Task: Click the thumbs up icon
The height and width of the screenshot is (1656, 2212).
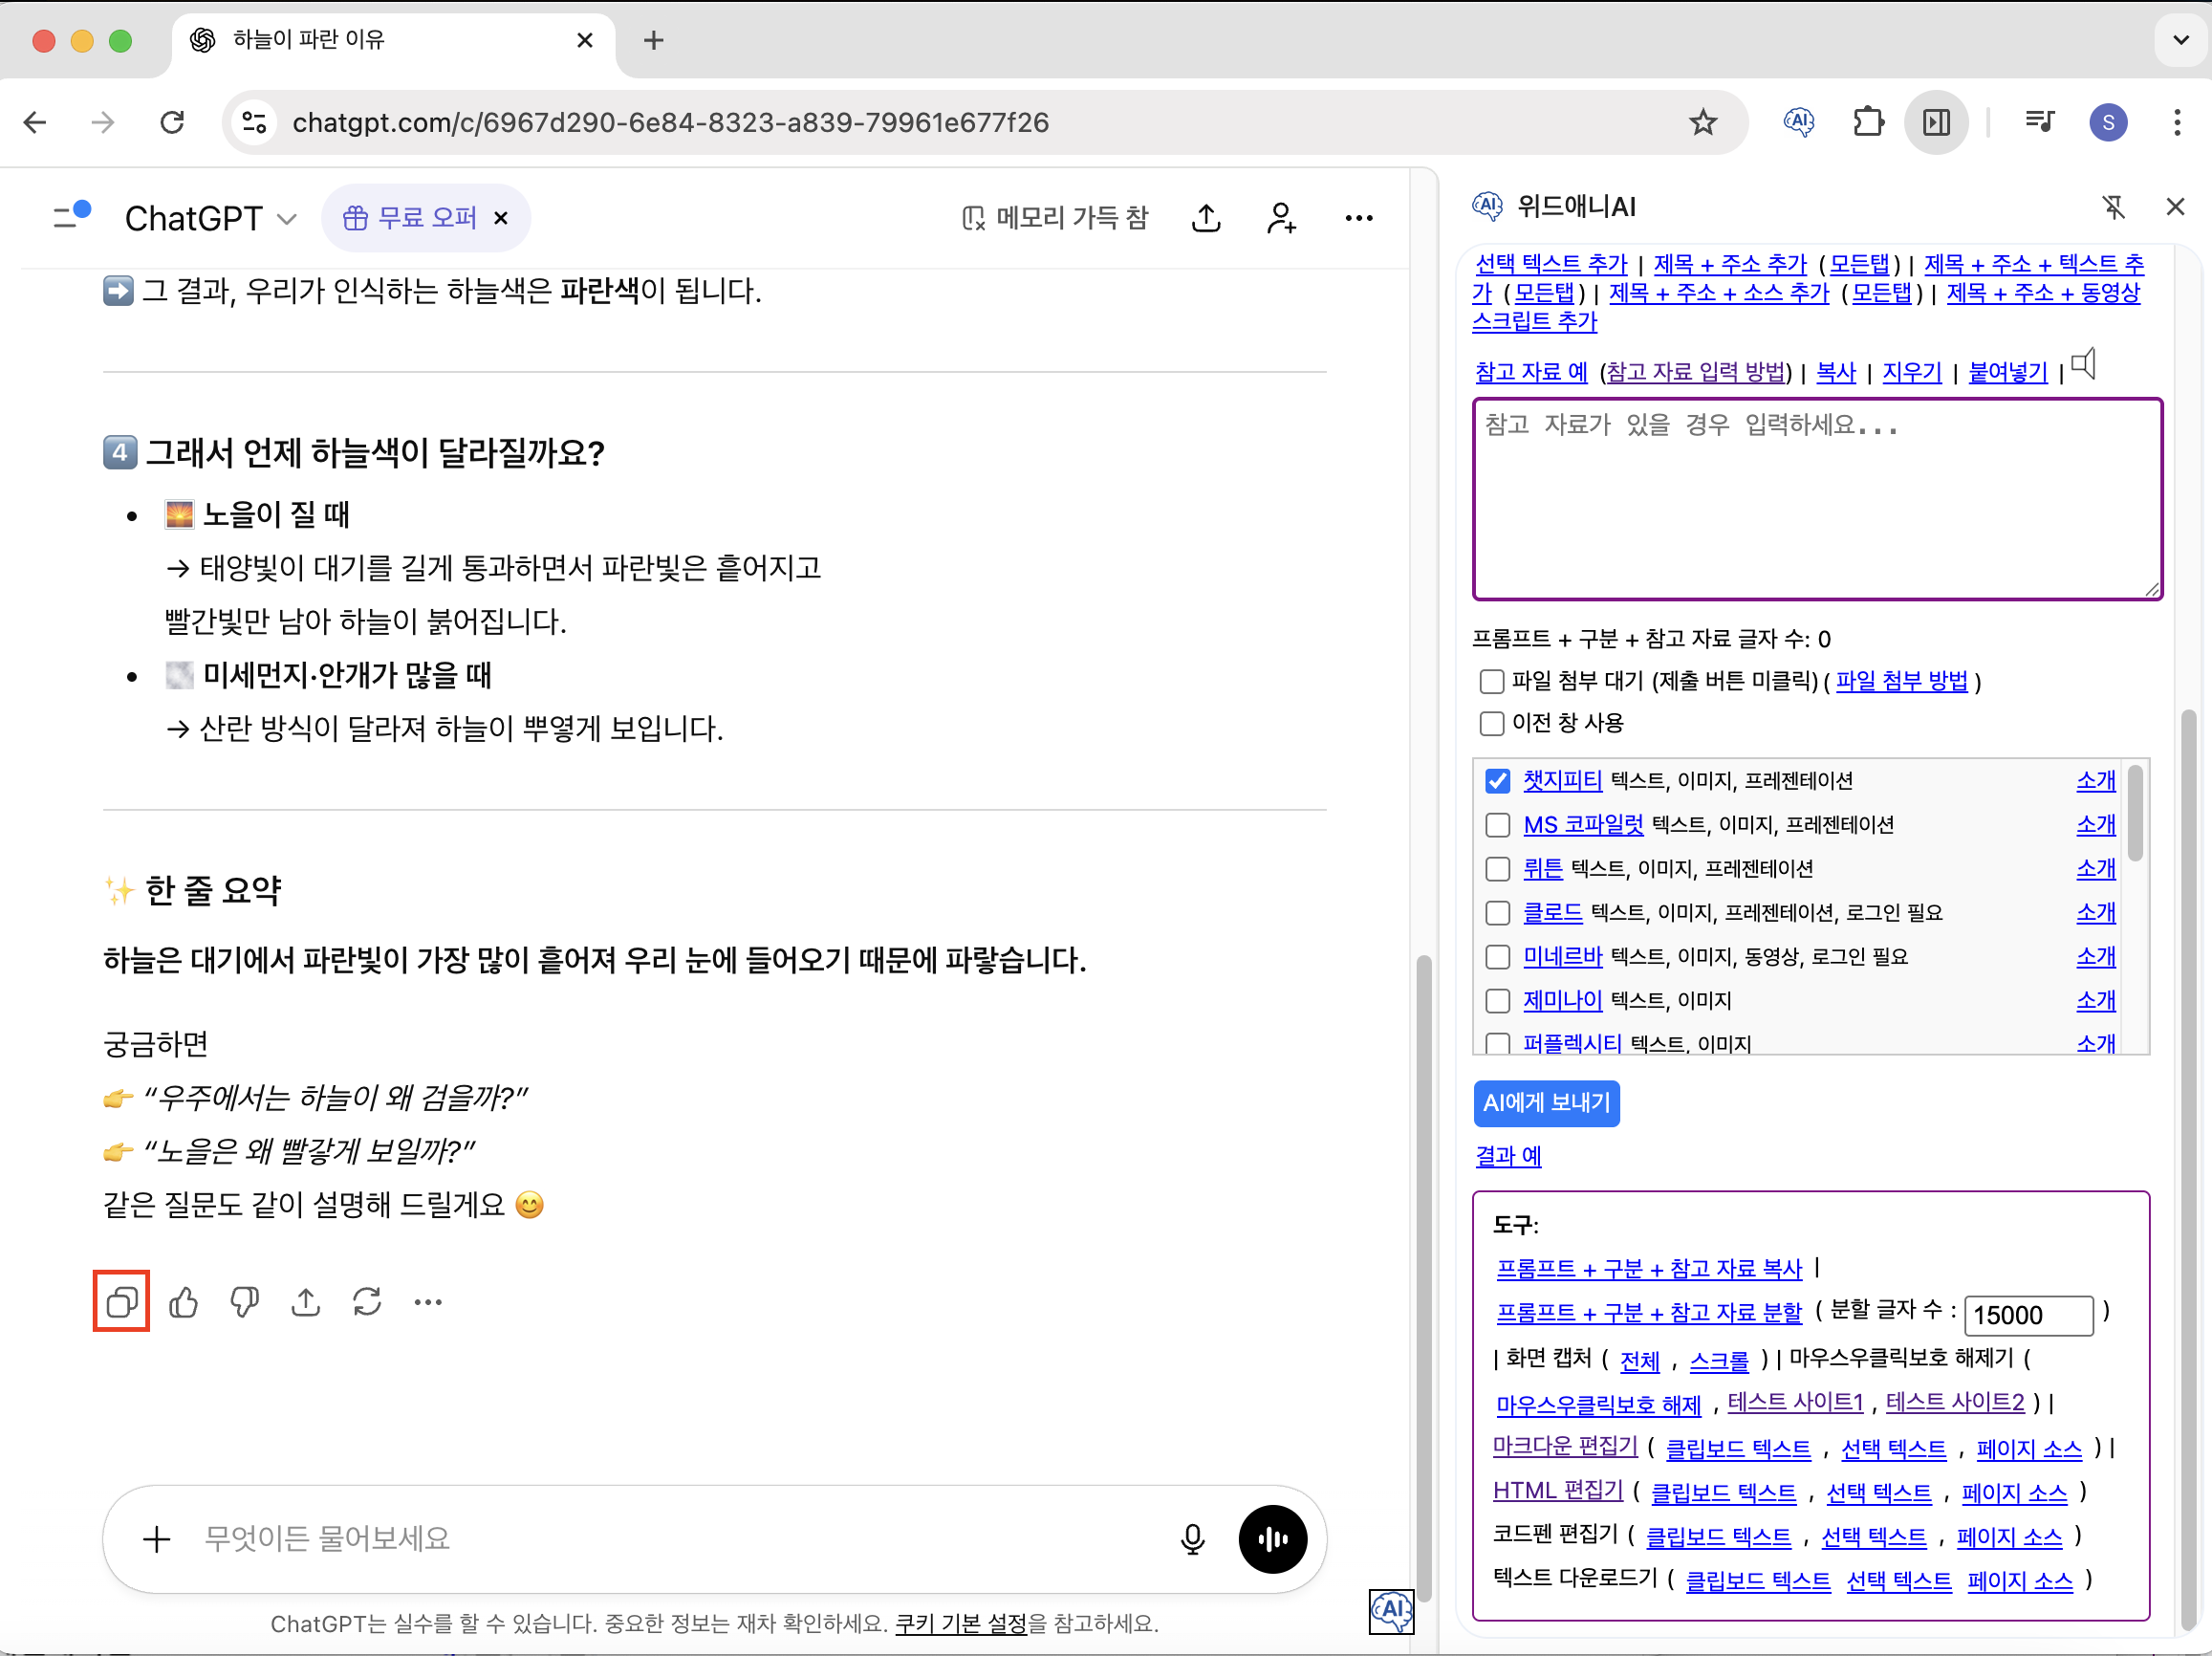Action: pos(183,1302)
